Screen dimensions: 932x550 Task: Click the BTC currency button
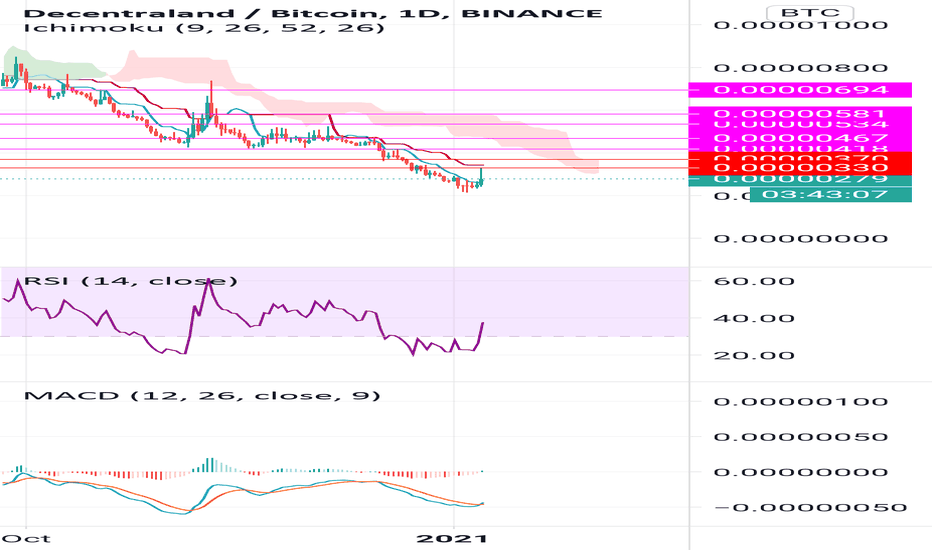[x=810, y=12]
